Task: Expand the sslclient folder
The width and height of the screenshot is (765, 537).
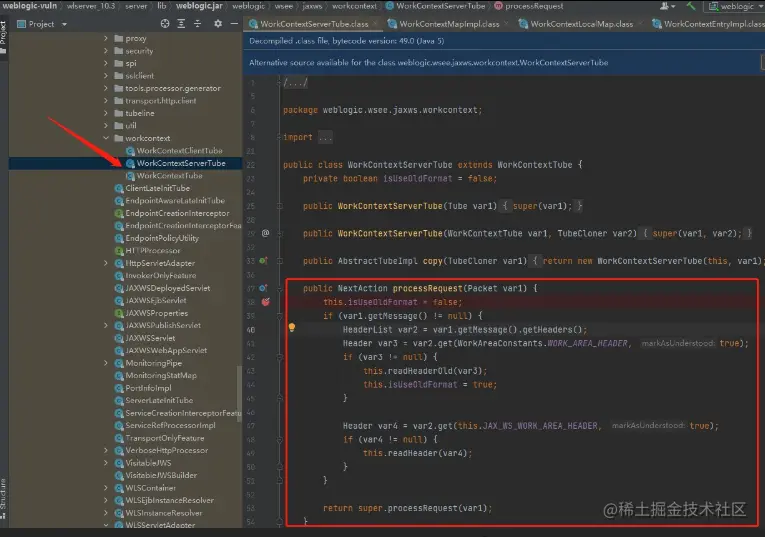Action: click(x=106, y=76)
